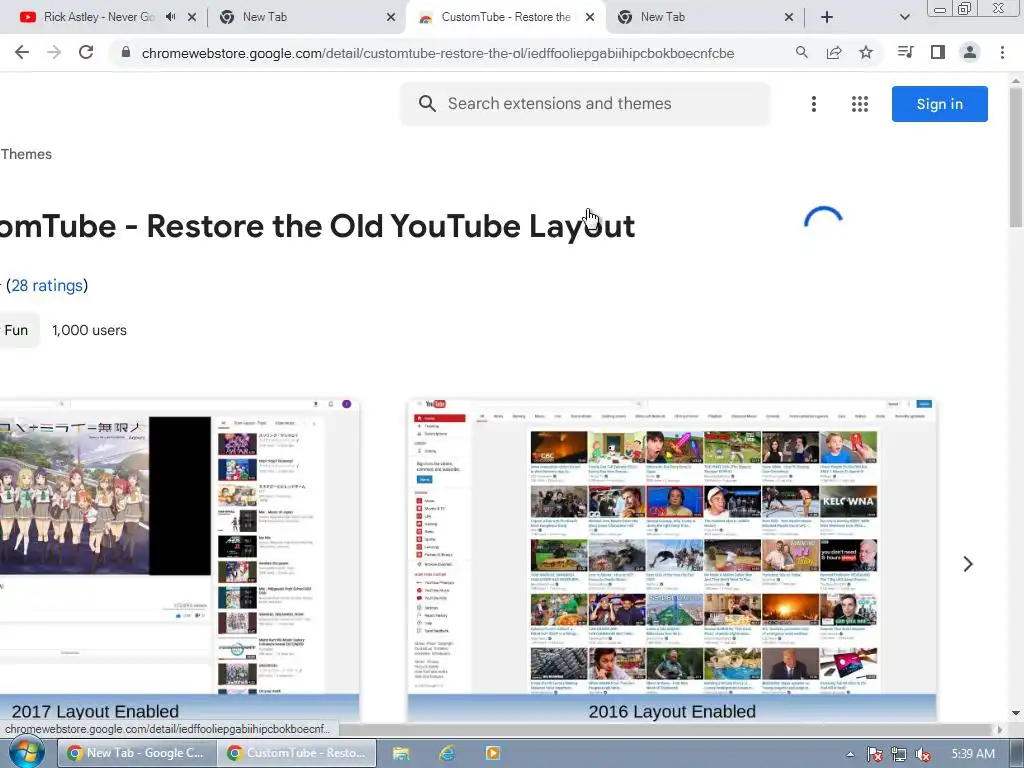This screenshot has height=768, width=1024.
Task: Click the CustomTube extension title heading
Action: 317,226
